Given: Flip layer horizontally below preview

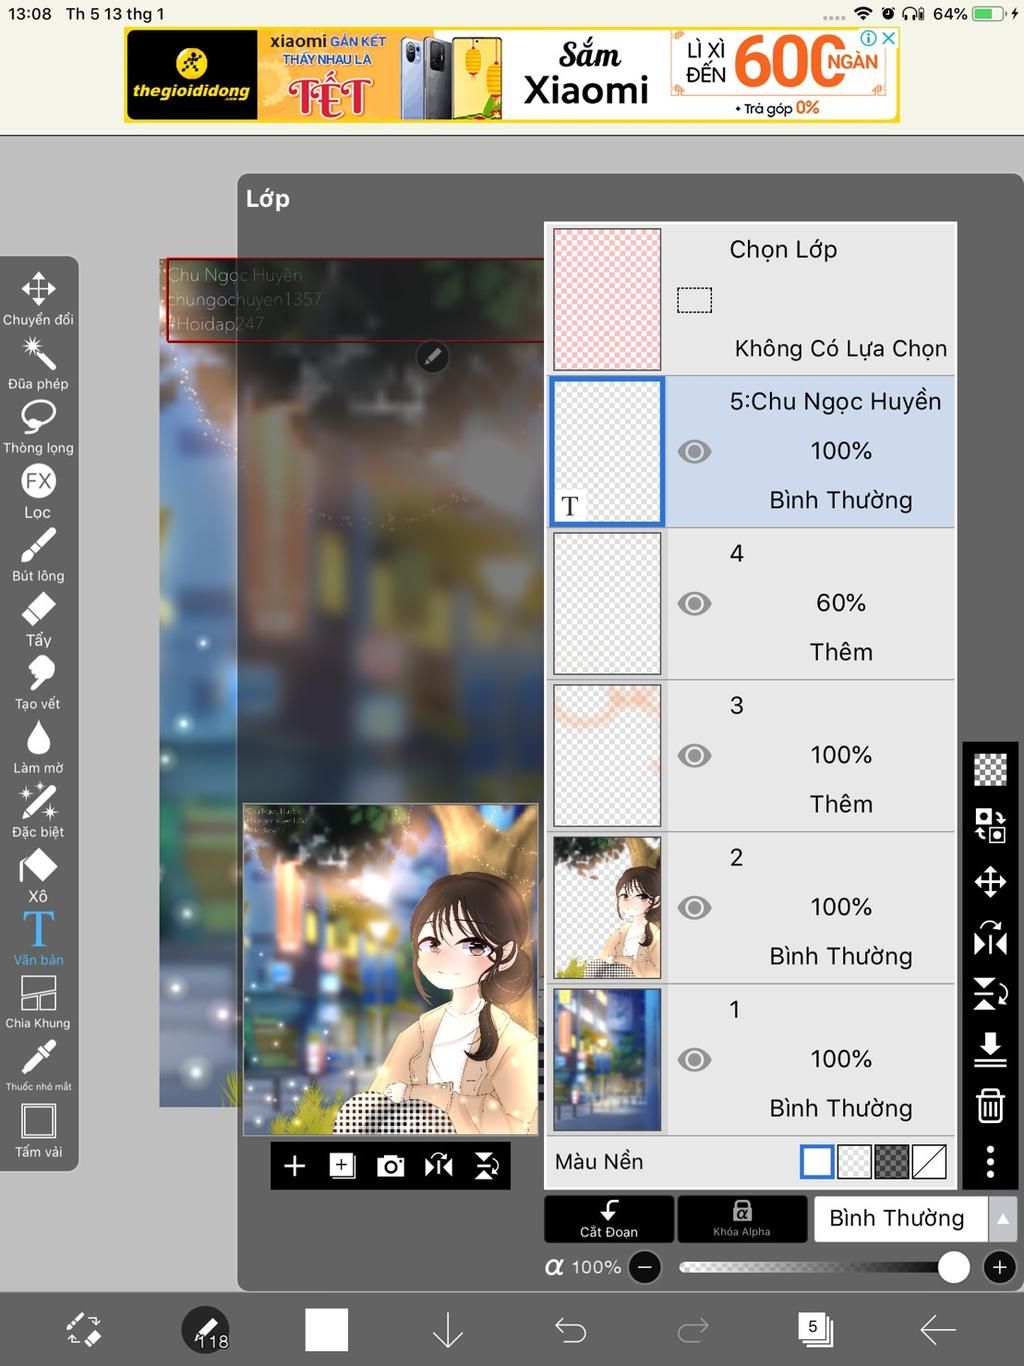Looking at the screenshot, I should (438, 1166).
